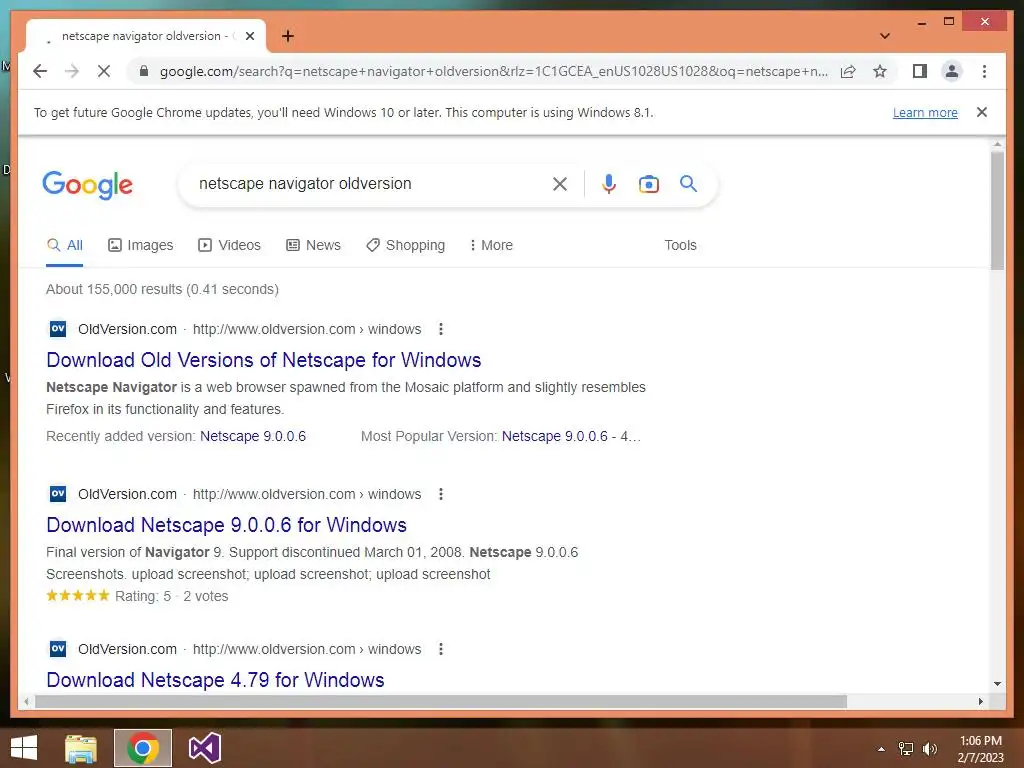Open search Tools options
This screenshot has width=1024, height=768.
pyautogui.click(x=680, y=245)
